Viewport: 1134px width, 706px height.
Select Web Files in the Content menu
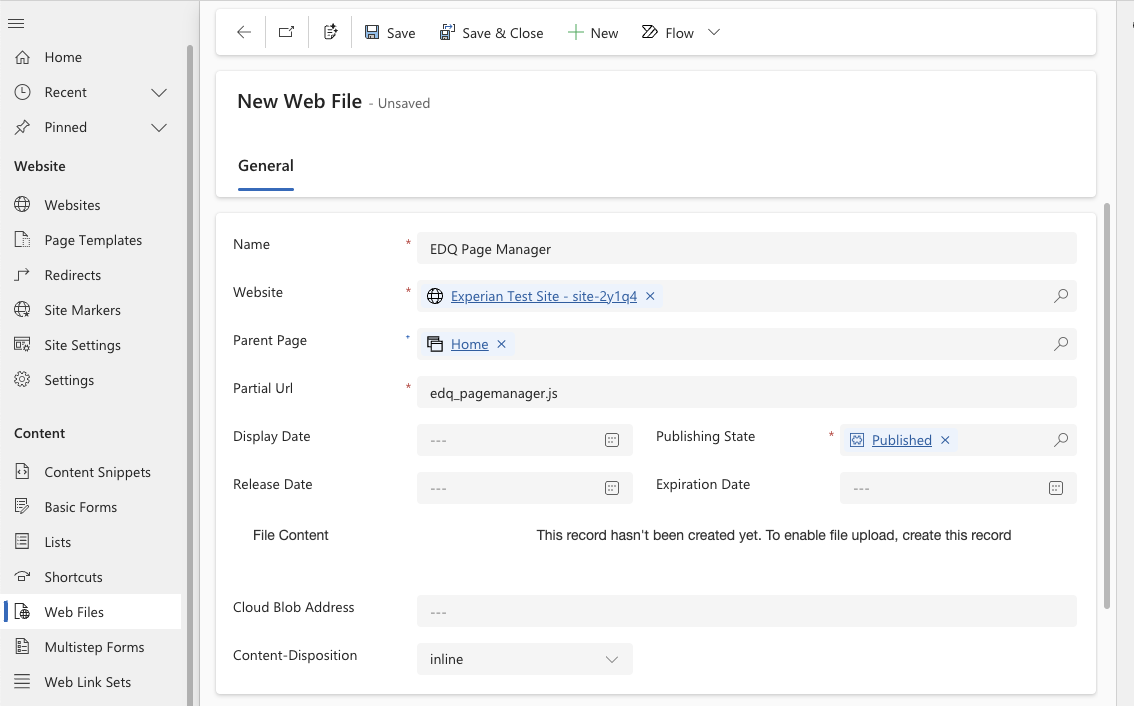point(72,611)
